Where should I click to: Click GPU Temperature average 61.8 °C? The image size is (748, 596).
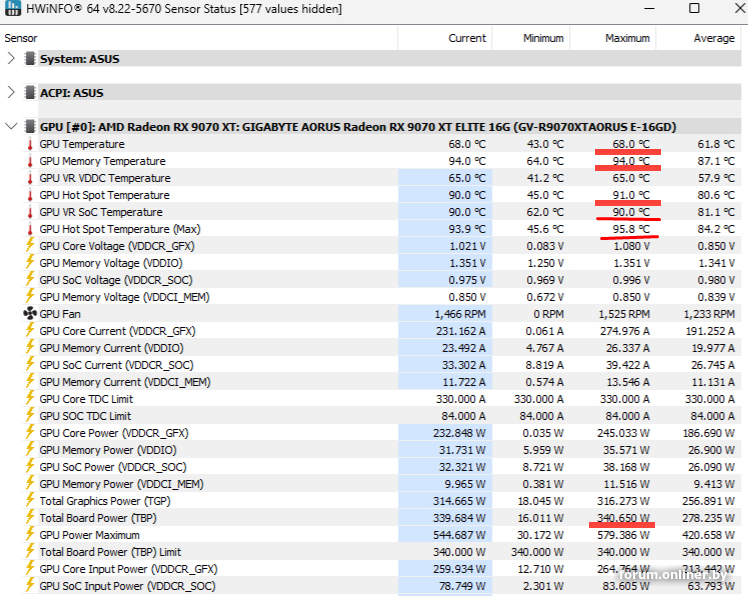click(716, 144)
